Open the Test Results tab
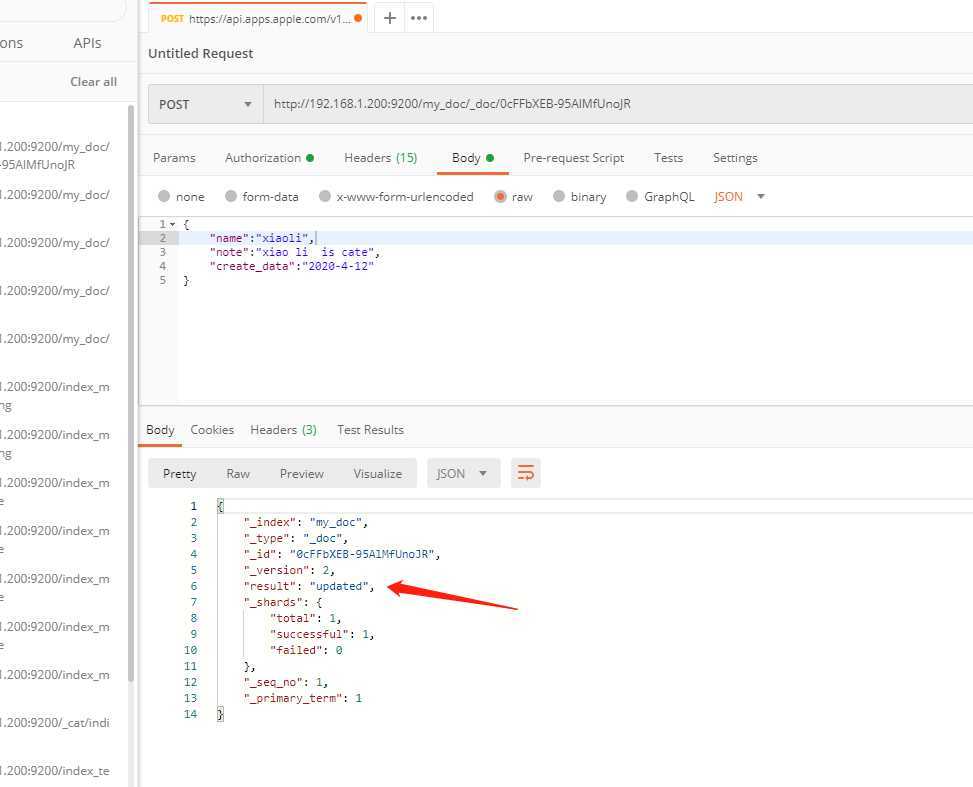Viewport: 973px width, 787px height. [370, 429]
